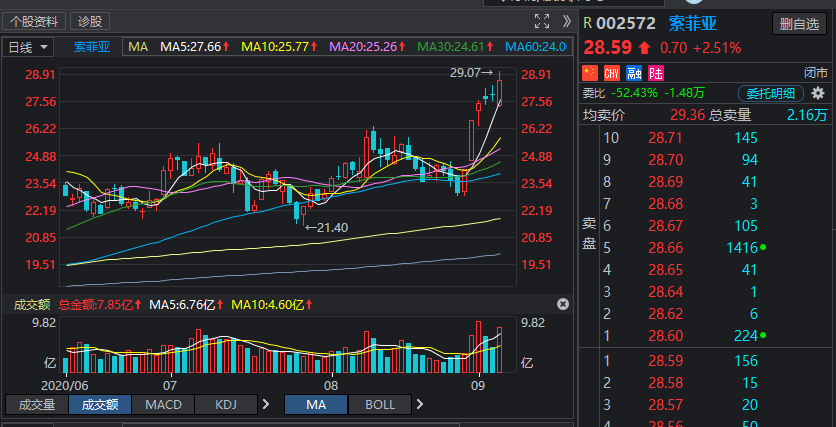Show more overlay indicators chevron after BOLL
This screenshot has width=836, height=427.
[420, 405]
